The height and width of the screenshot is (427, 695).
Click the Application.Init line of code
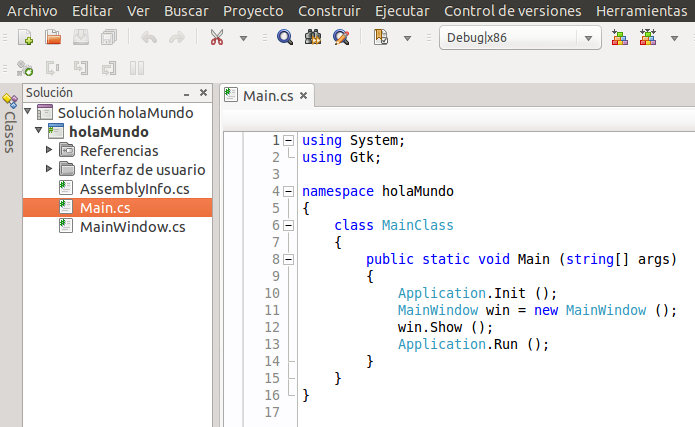click(x=477, y=293)
